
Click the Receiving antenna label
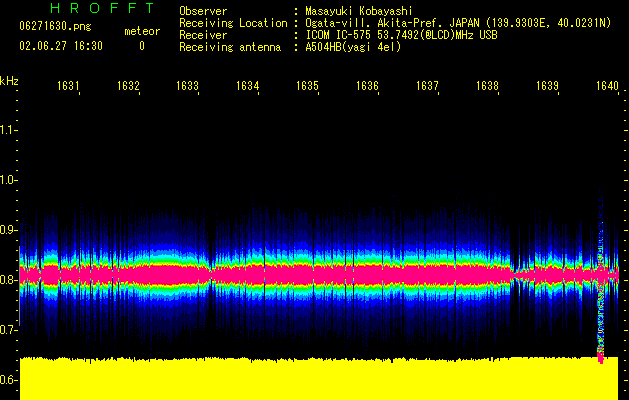click(x=230, y=47)
